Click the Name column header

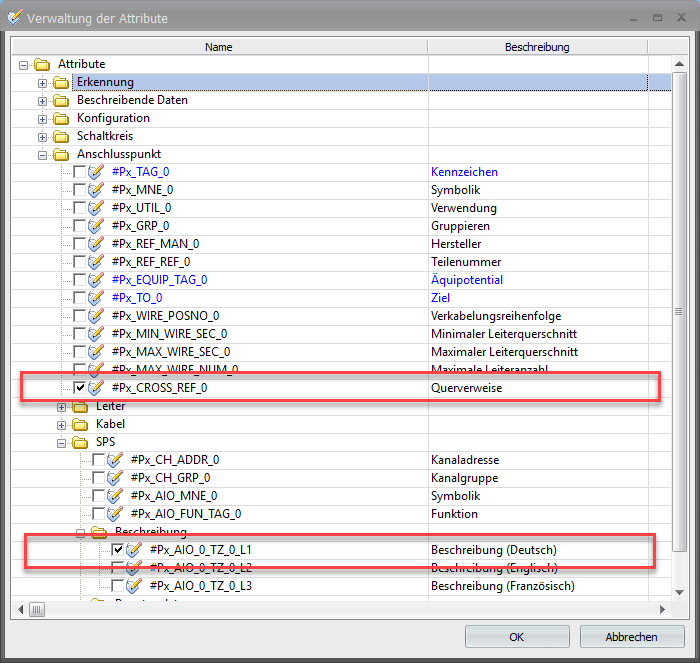[x=218, y=47]
